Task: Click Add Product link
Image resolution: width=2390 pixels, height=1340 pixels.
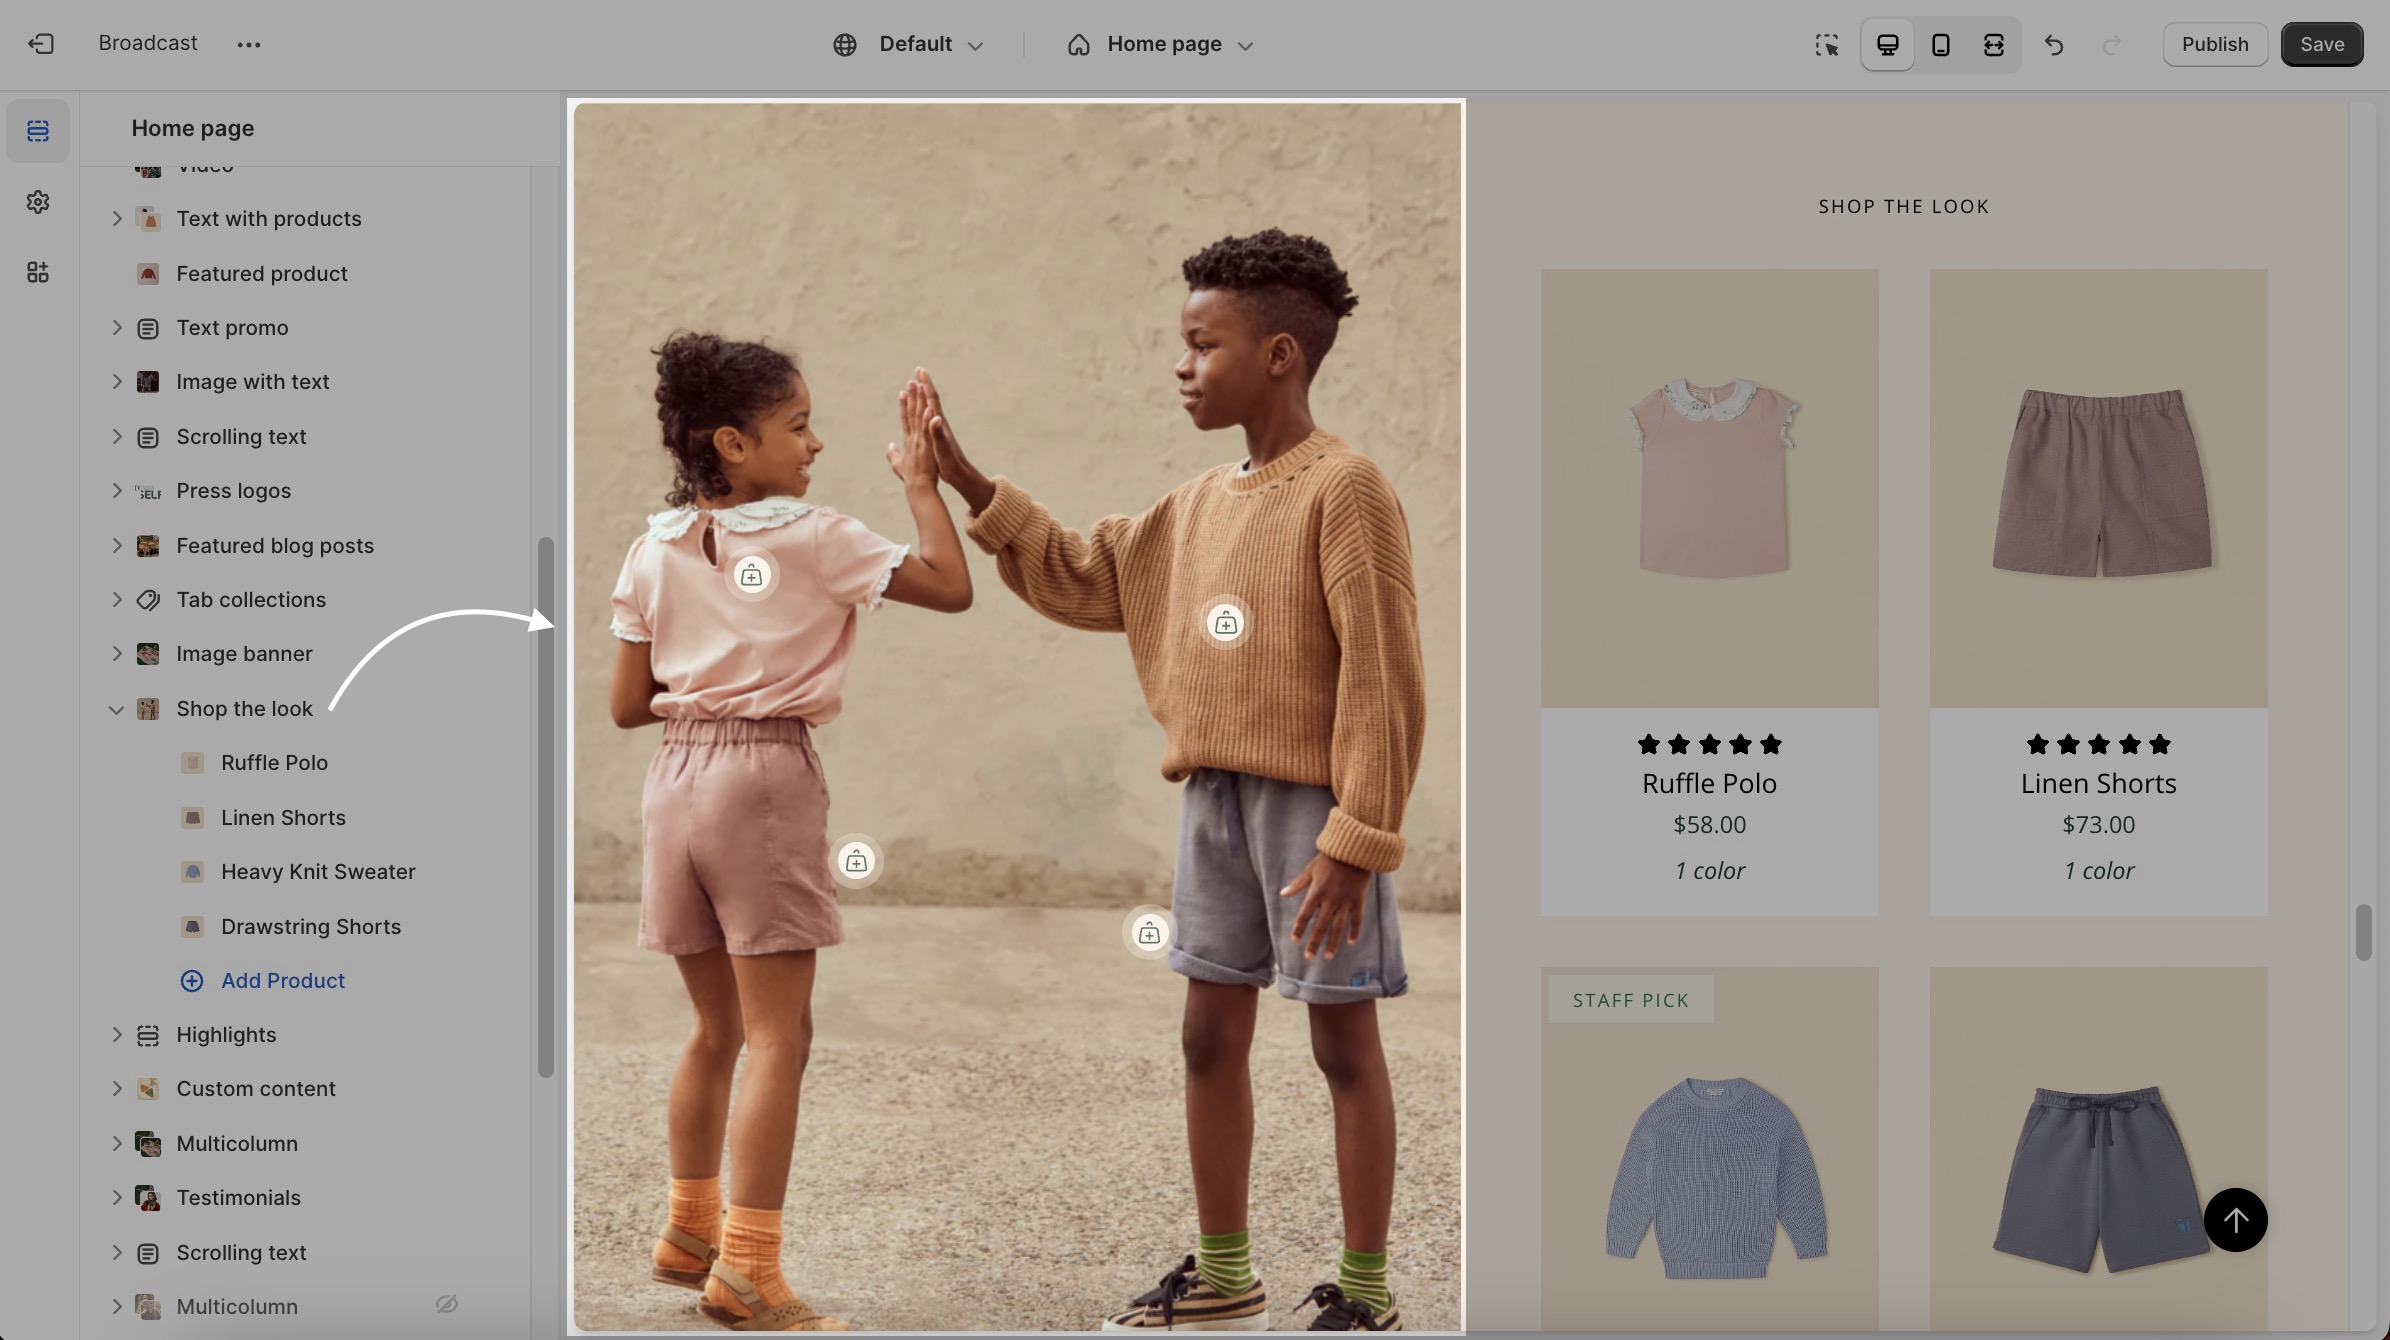Action: [282, 981]
